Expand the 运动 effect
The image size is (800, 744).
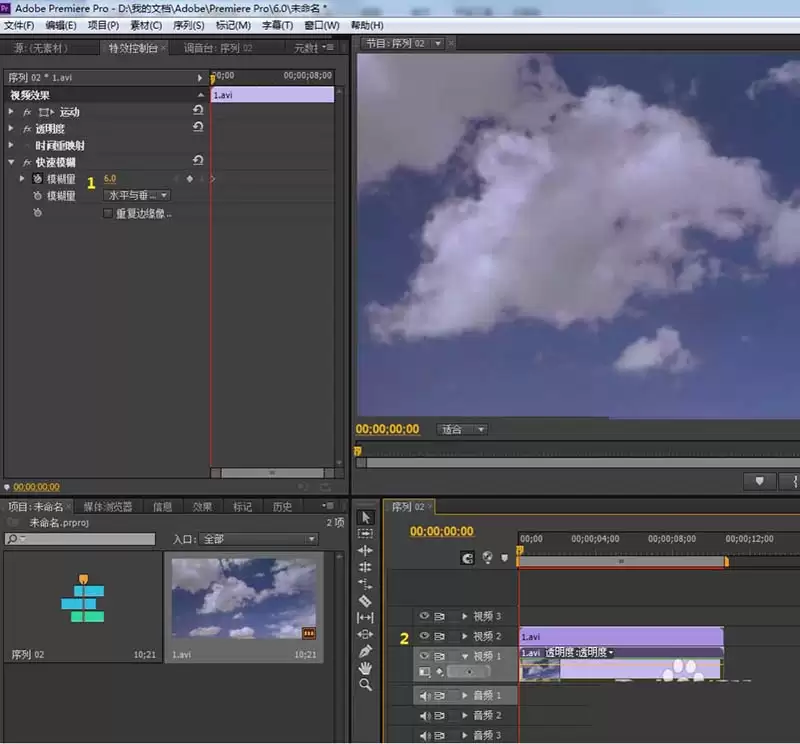tap(11, 111)
